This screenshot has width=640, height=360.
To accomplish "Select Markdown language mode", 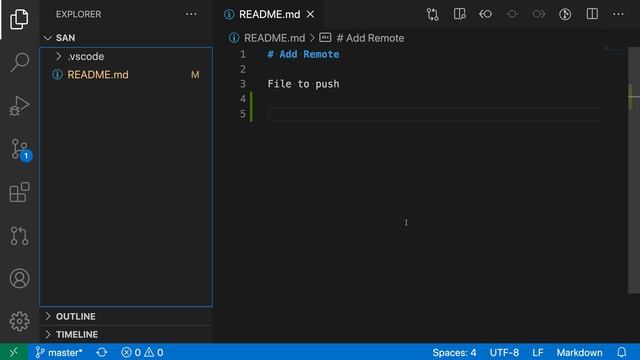I will 579,352.
